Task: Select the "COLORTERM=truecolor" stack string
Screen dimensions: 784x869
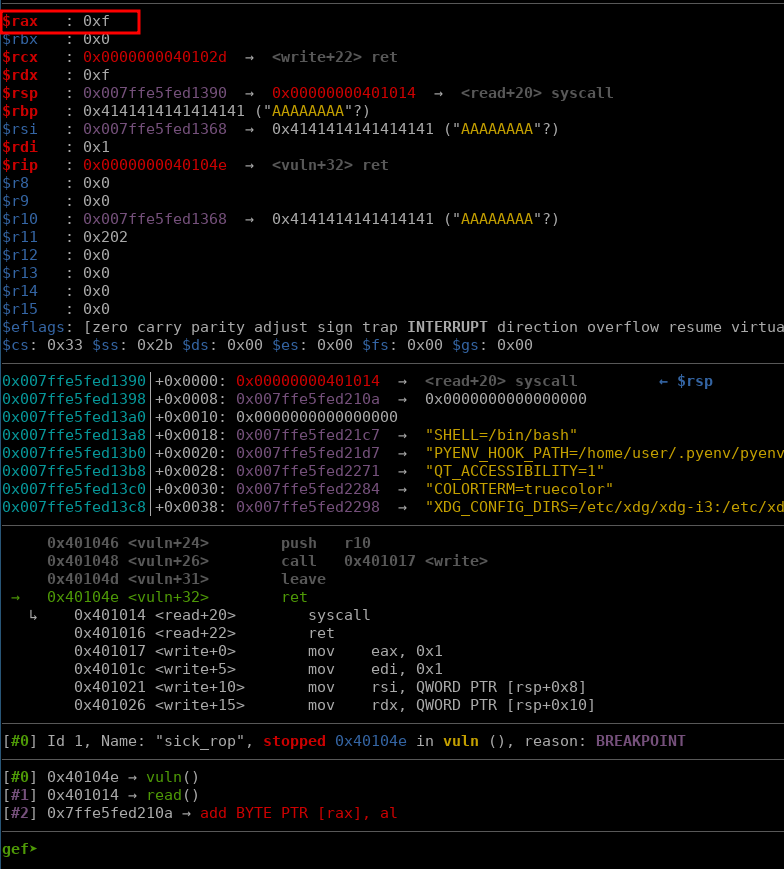Action: point(519,489)
